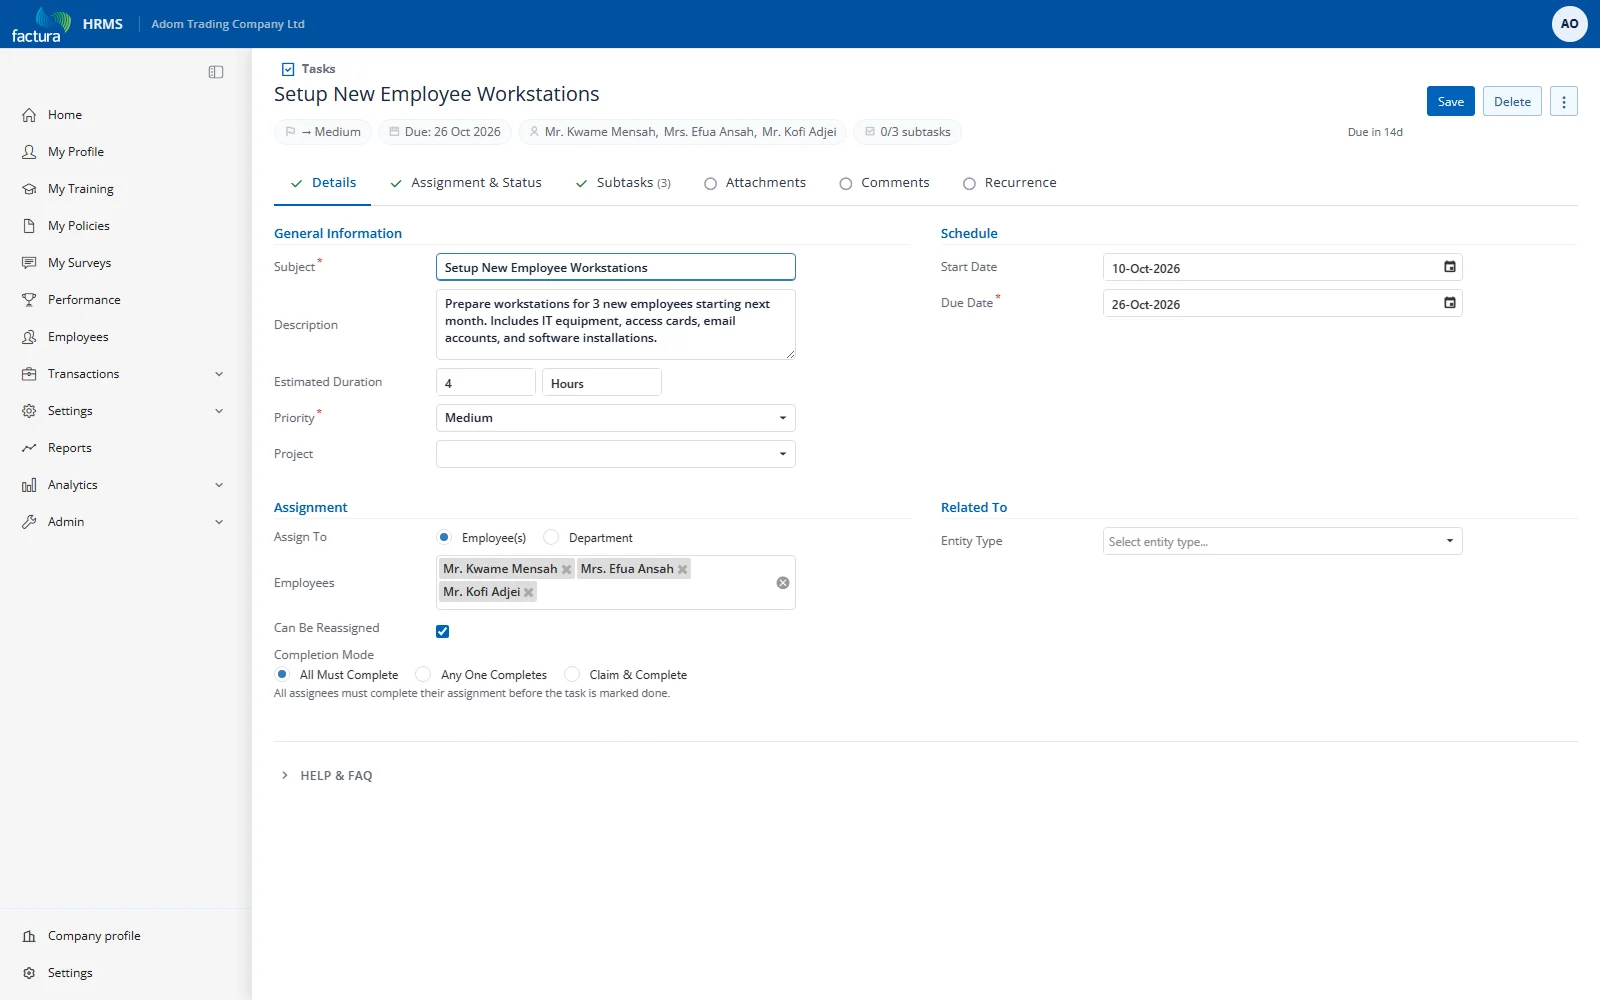The image size is (1600, 1000).
Task: Click the assignees chip in header
Action: [x=683, y=132]
